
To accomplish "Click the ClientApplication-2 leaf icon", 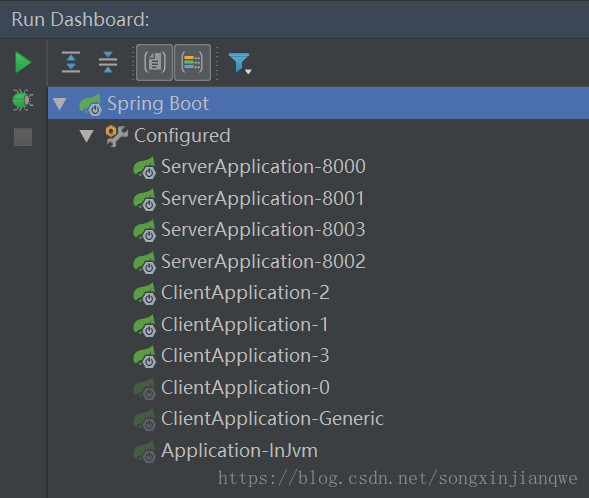I will click(x=145, y=294).
